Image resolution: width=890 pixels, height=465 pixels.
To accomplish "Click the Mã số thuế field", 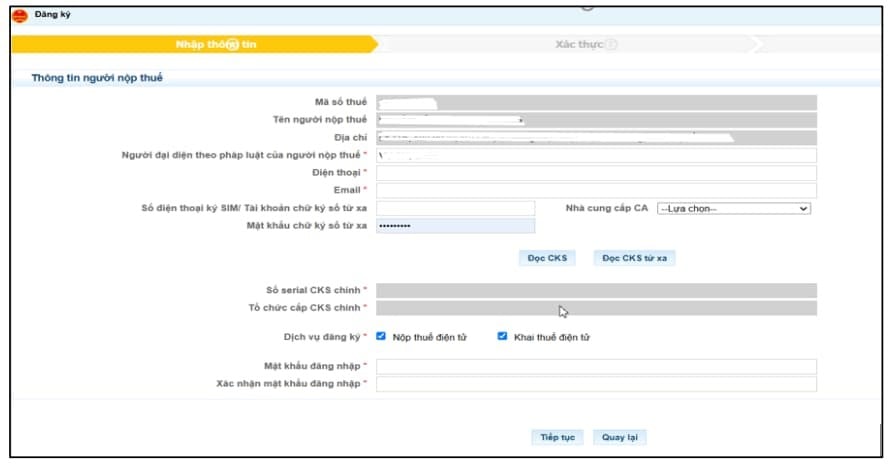I will (597, 102).
